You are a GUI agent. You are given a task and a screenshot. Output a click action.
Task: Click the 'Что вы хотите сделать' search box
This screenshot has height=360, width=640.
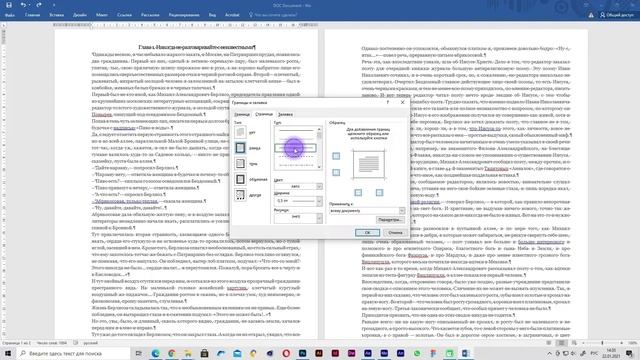point(273,15)
